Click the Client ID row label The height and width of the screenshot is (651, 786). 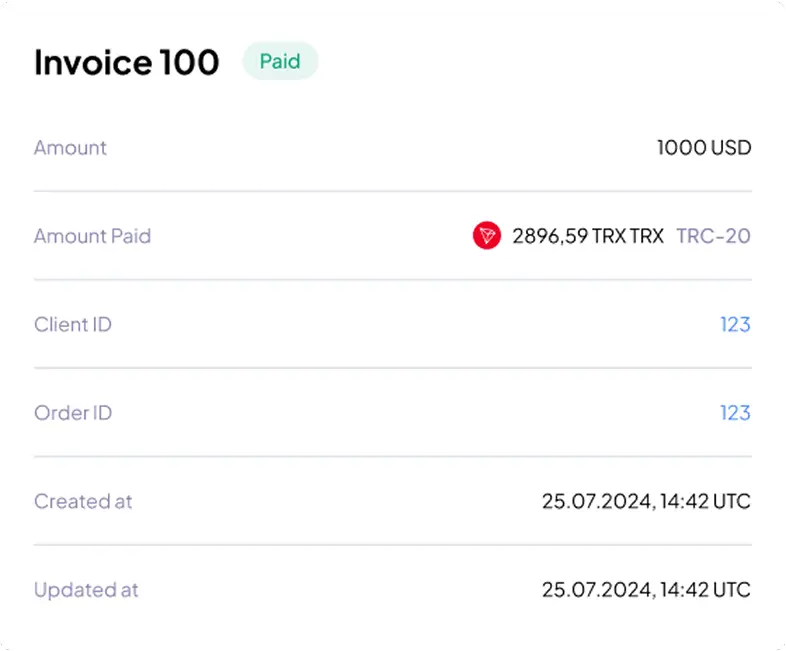73,324
